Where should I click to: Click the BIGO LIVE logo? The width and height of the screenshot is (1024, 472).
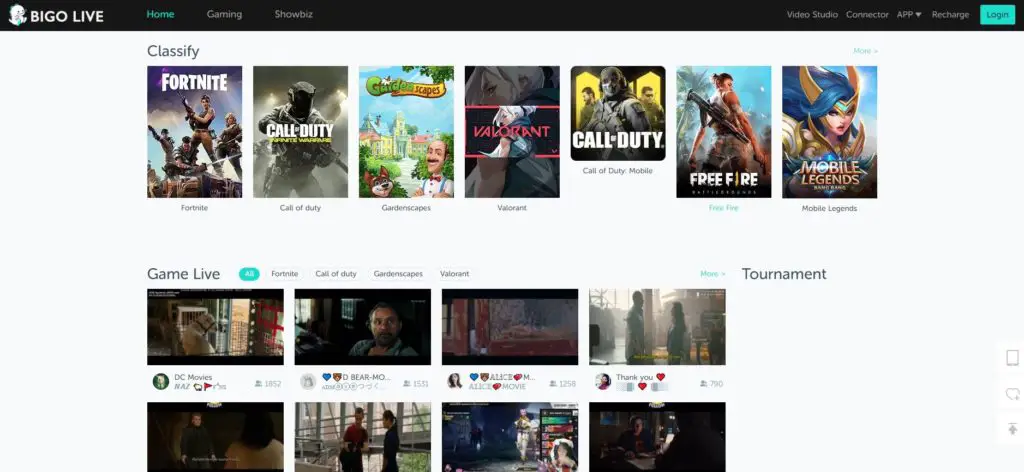click(x=56, y=15)
